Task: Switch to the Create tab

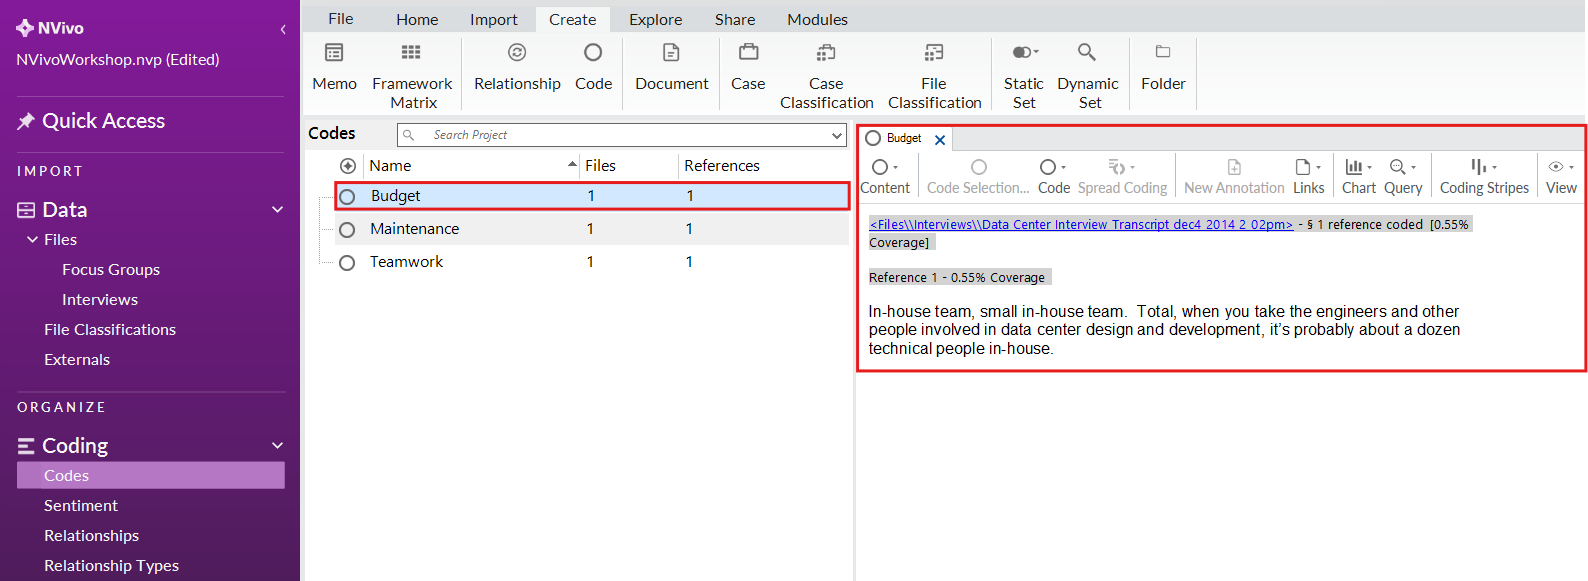Action: click(x=572, y=19)
